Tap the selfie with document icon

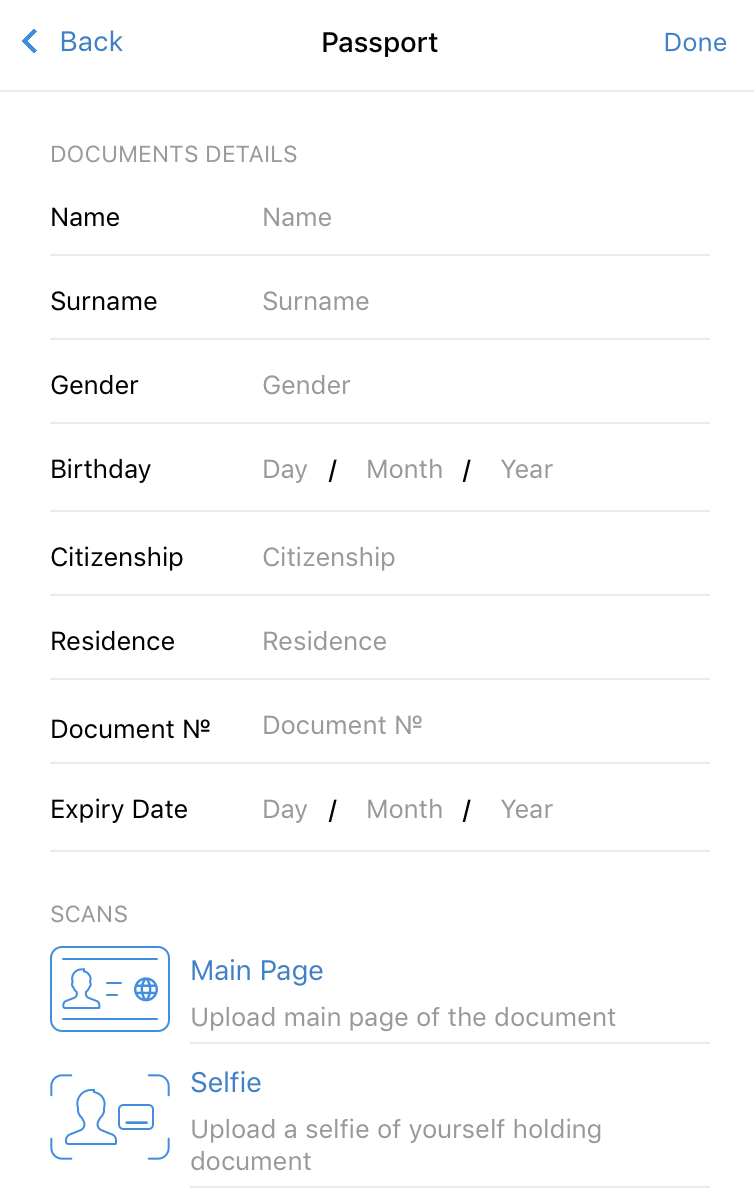(x=110, y=1116)
